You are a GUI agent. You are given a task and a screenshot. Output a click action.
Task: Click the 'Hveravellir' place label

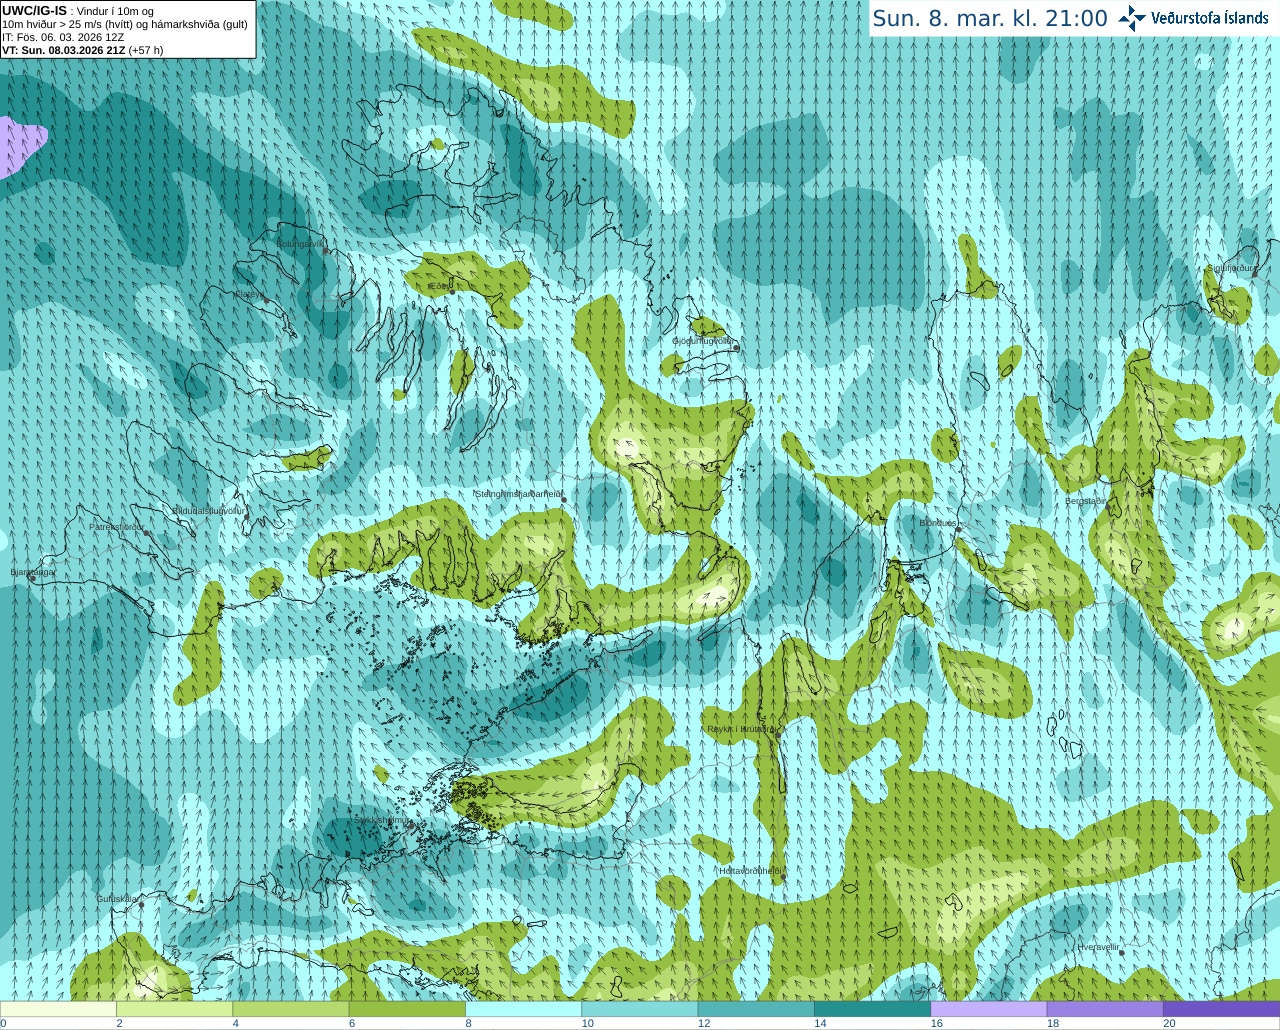1098,946
